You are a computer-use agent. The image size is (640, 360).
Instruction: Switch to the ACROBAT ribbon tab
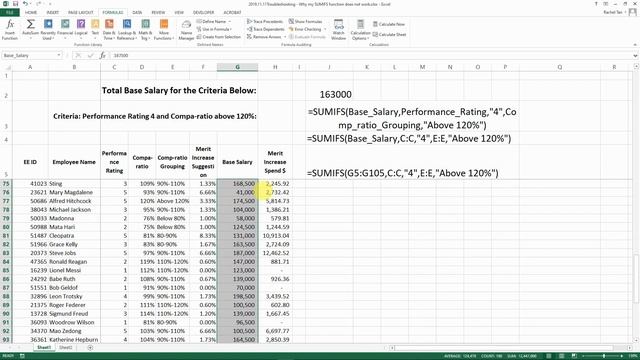coord(232,12)
